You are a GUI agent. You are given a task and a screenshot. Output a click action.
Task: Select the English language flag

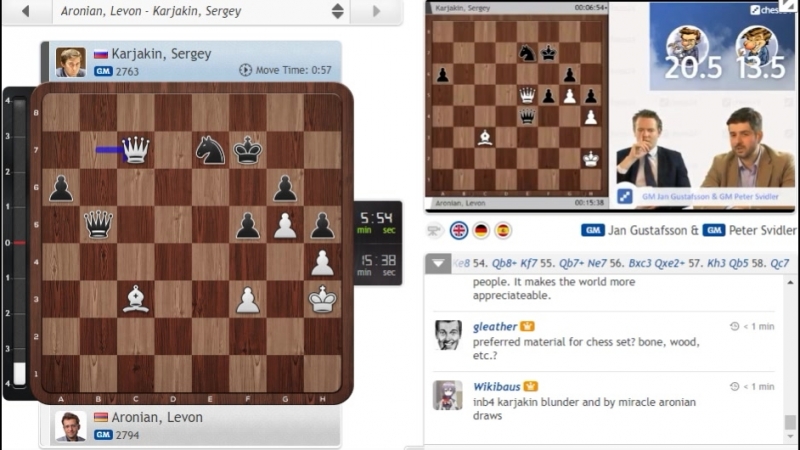click(x=459, y=231)
